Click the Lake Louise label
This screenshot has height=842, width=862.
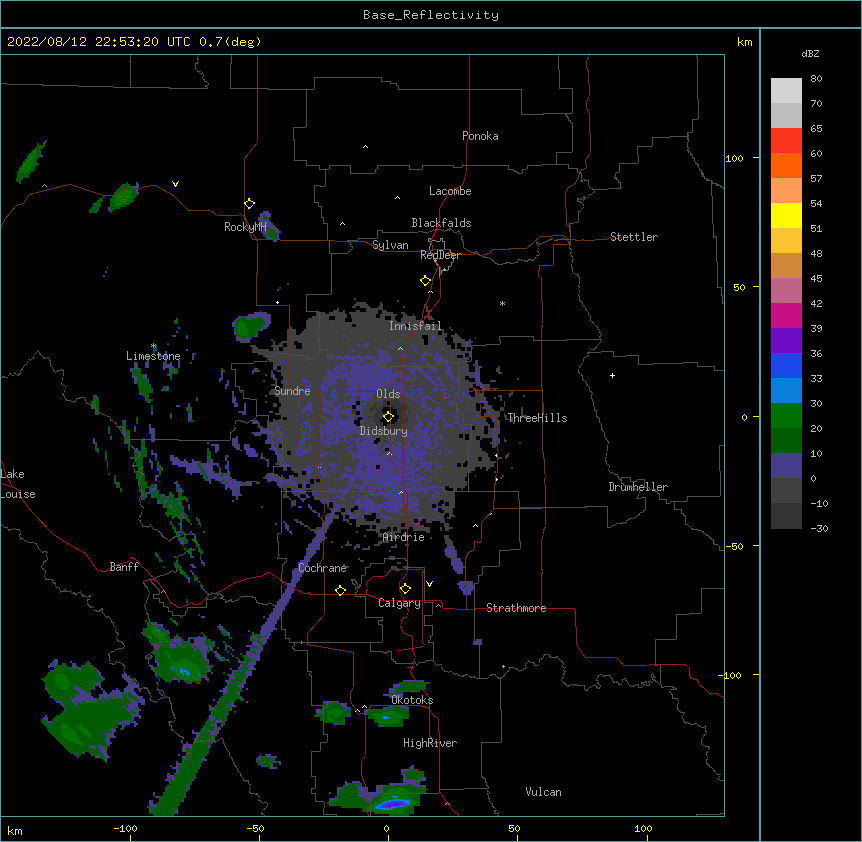(18, 484)
